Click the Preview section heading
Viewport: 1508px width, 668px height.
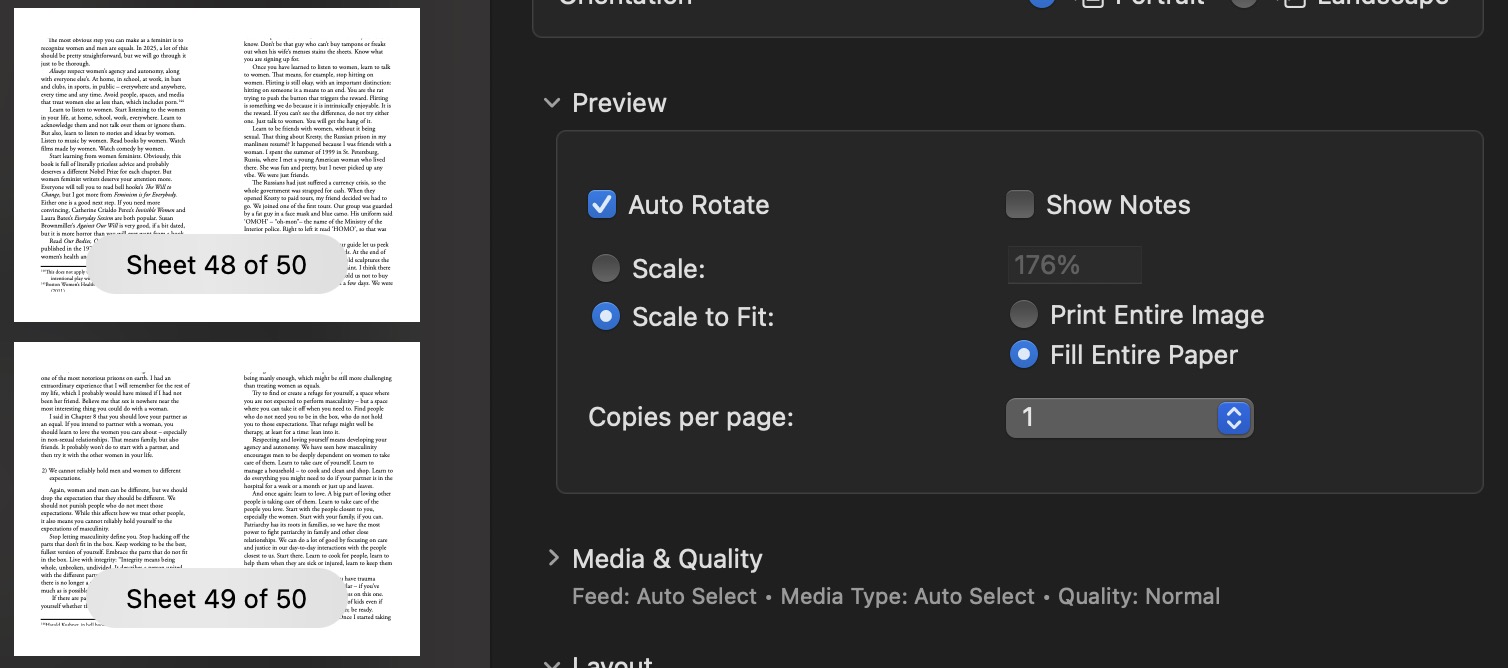click(619, 102)
